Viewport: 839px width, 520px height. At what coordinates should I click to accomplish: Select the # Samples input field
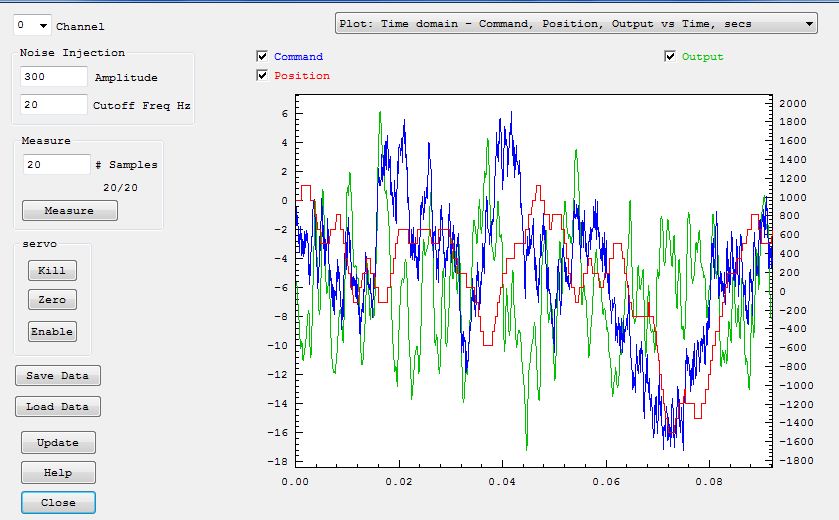[x=56, y=164]
